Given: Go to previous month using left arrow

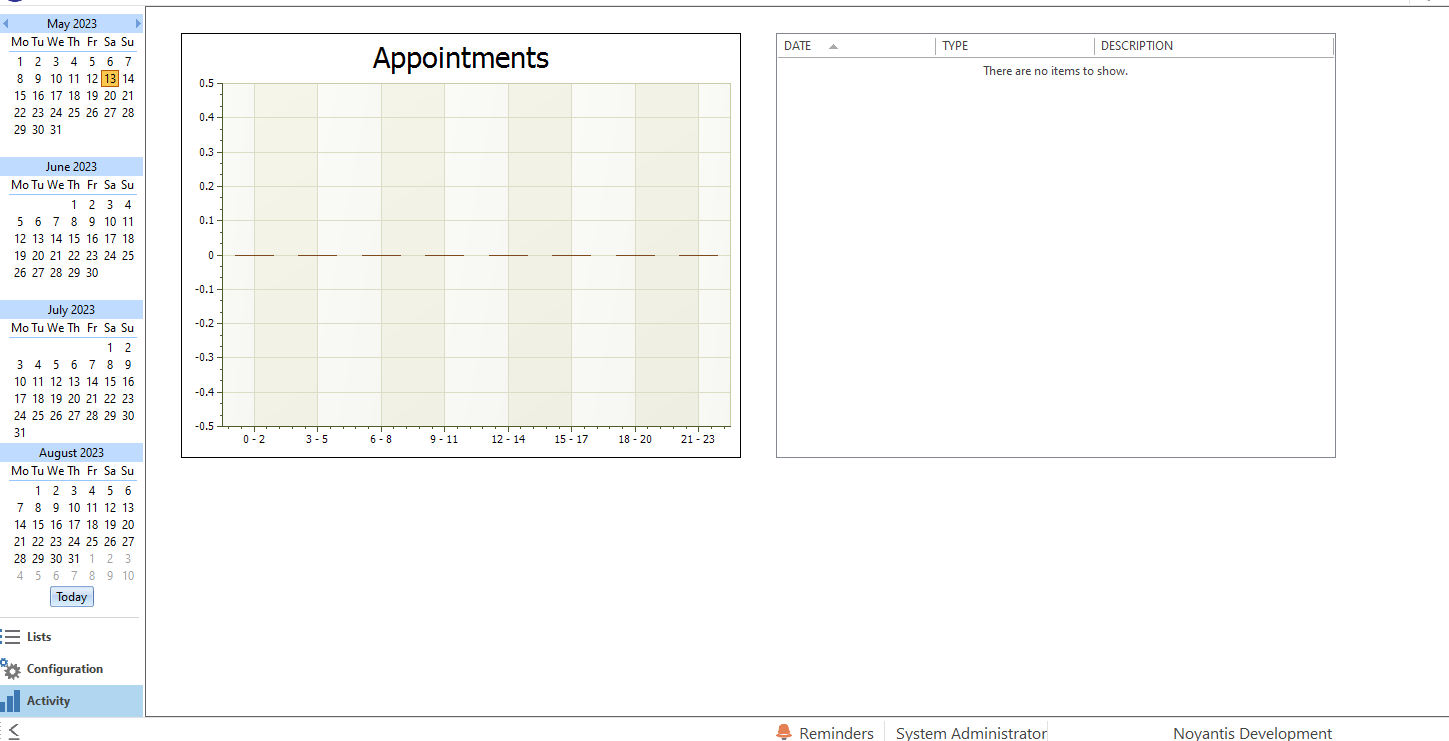Looking at the screenshot, I should click(5, 24).
